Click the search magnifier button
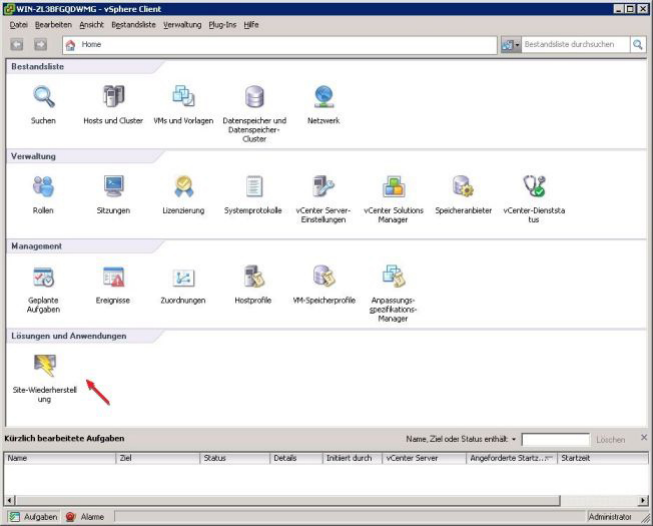The width and height of the screenshot is (653, 526). click(638, 44)
